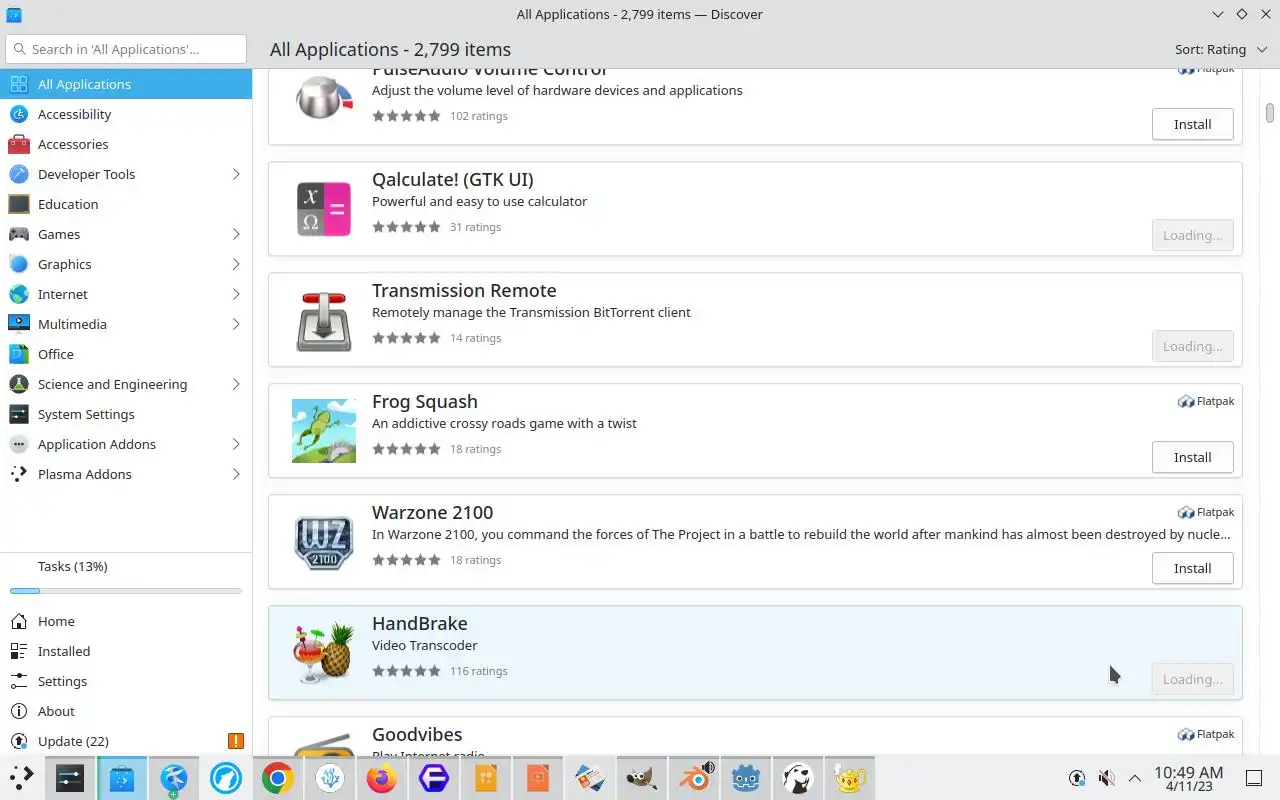Viewport: 1280px width, 800px height.
Task: Click the Science and Engineering icon
Action: click(19, 384)
